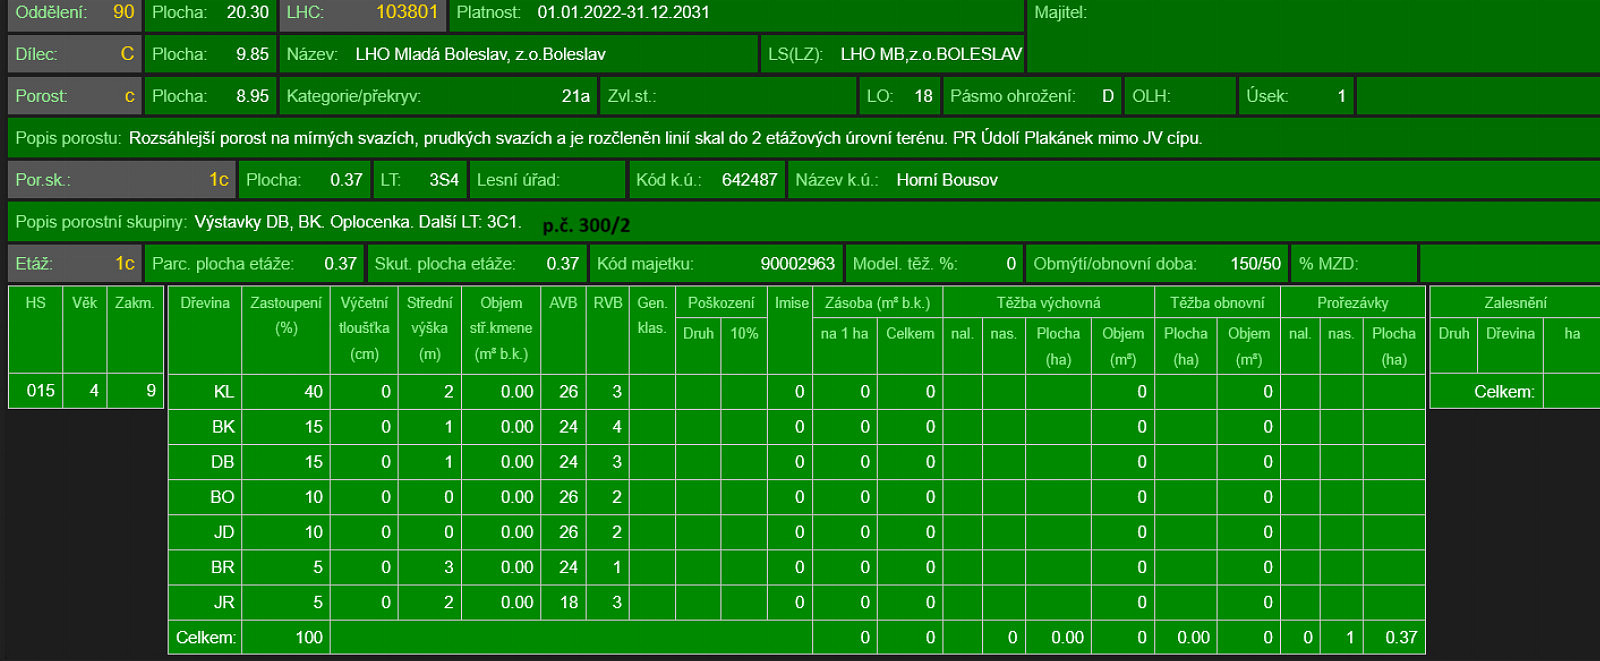1600x661 pixels.
Task: Select the DB species row cell
Action: click(205, 462)
